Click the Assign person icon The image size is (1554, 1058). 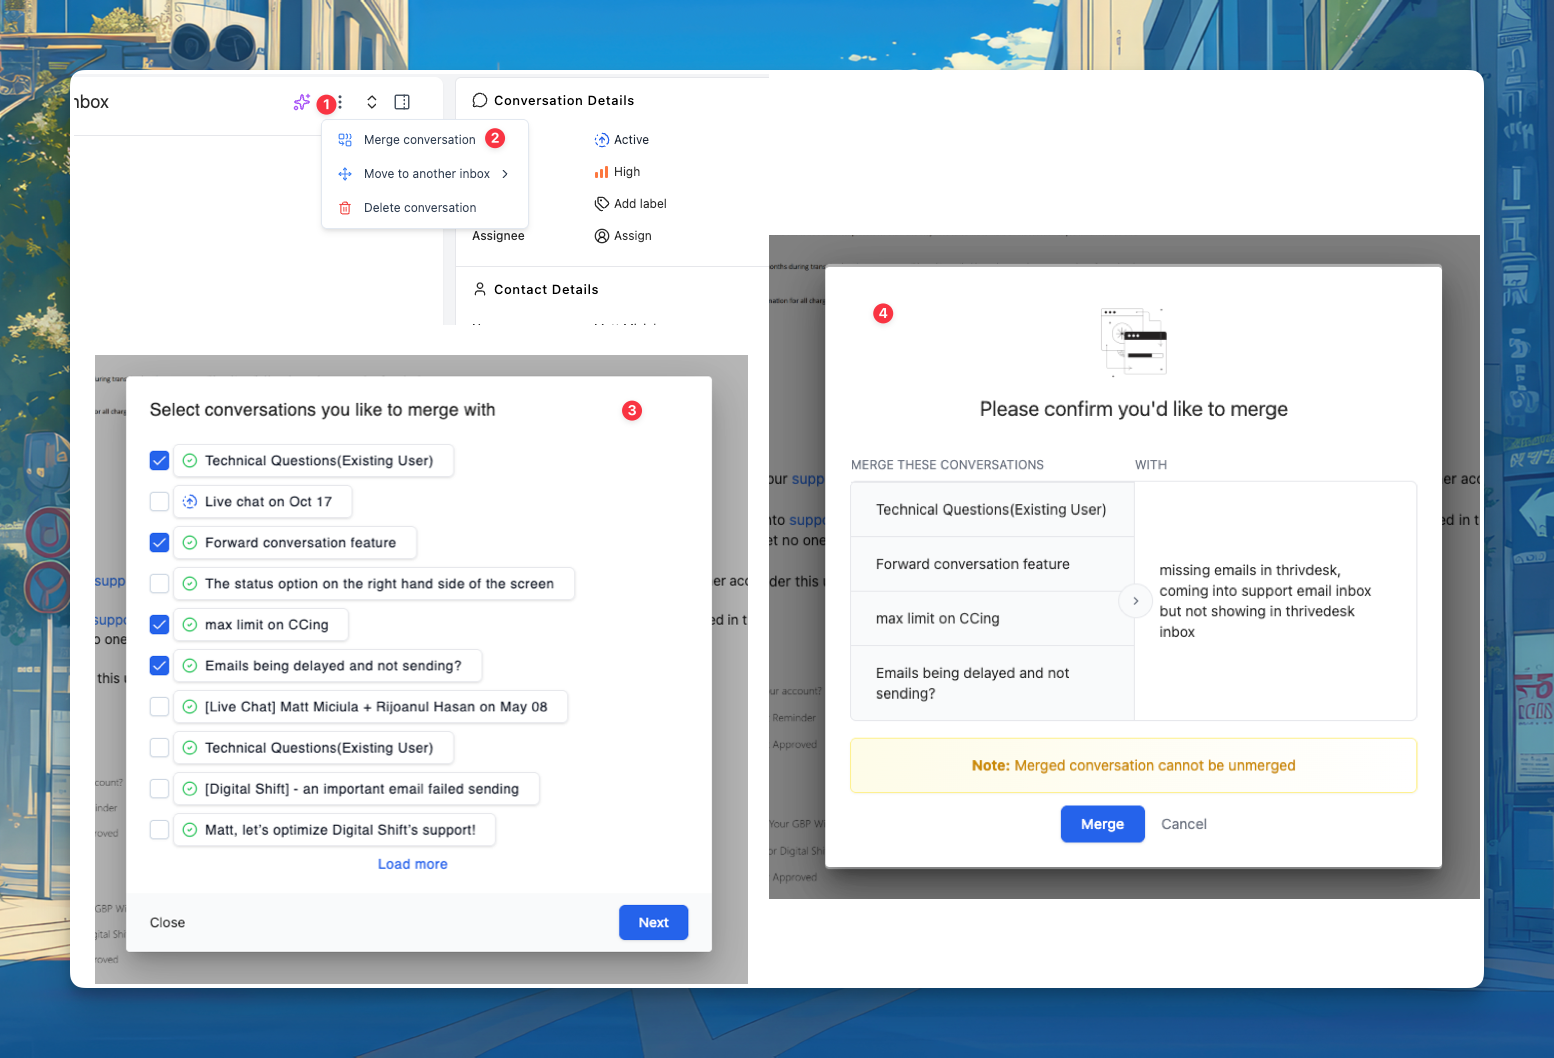(601, 236)
